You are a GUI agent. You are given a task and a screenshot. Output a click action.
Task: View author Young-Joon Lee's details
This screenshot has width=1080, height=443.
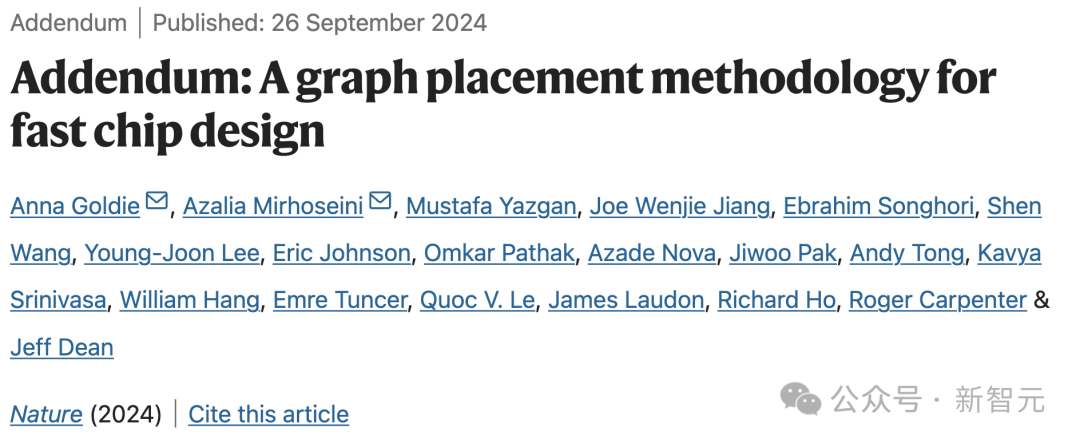[172, 253]
